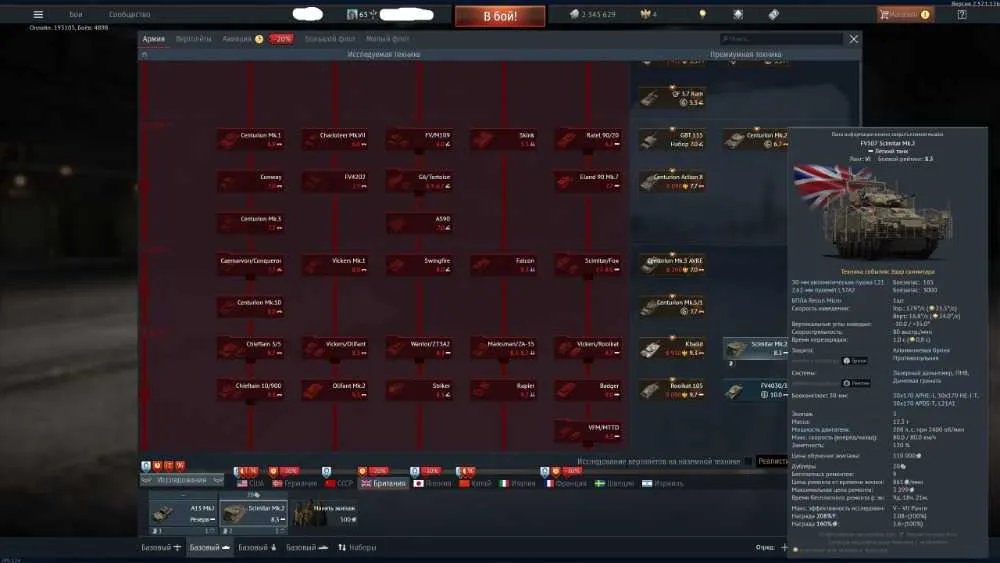Expand the Vickers/Olifant group
1000x563 pixels.
click(335, 348)
